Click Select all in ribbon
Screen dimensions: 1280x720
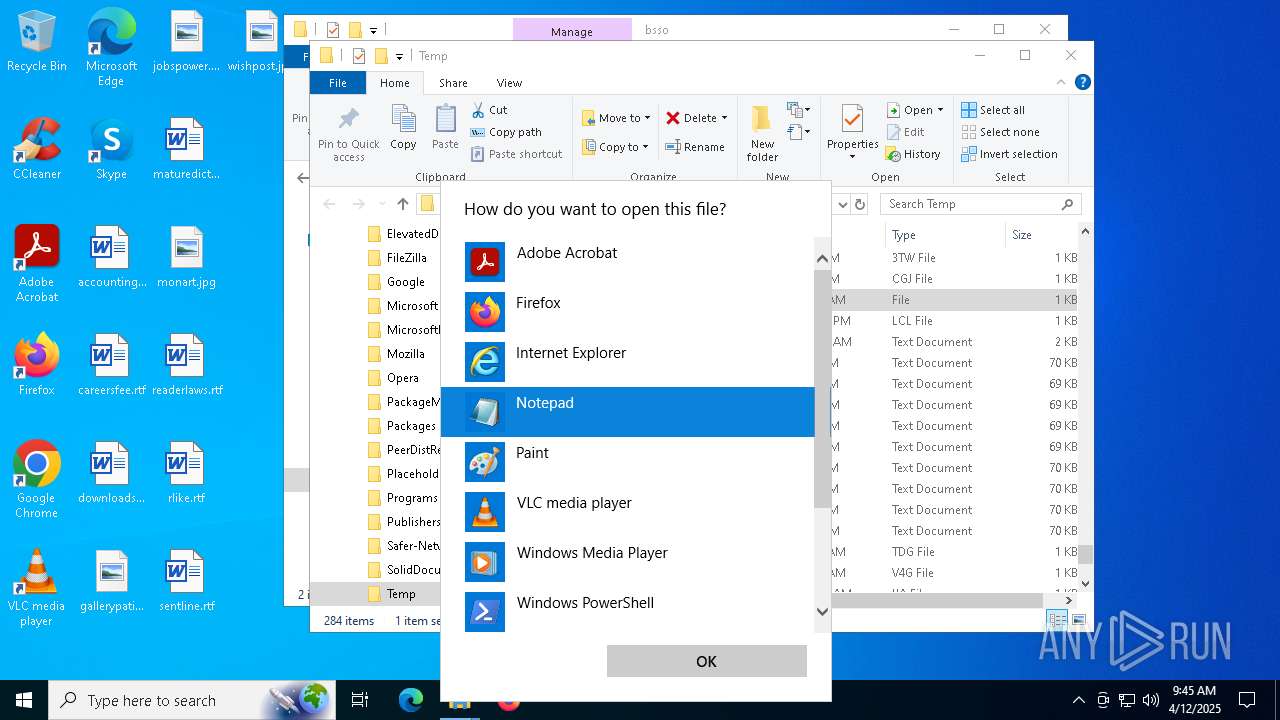pos(993,110)
